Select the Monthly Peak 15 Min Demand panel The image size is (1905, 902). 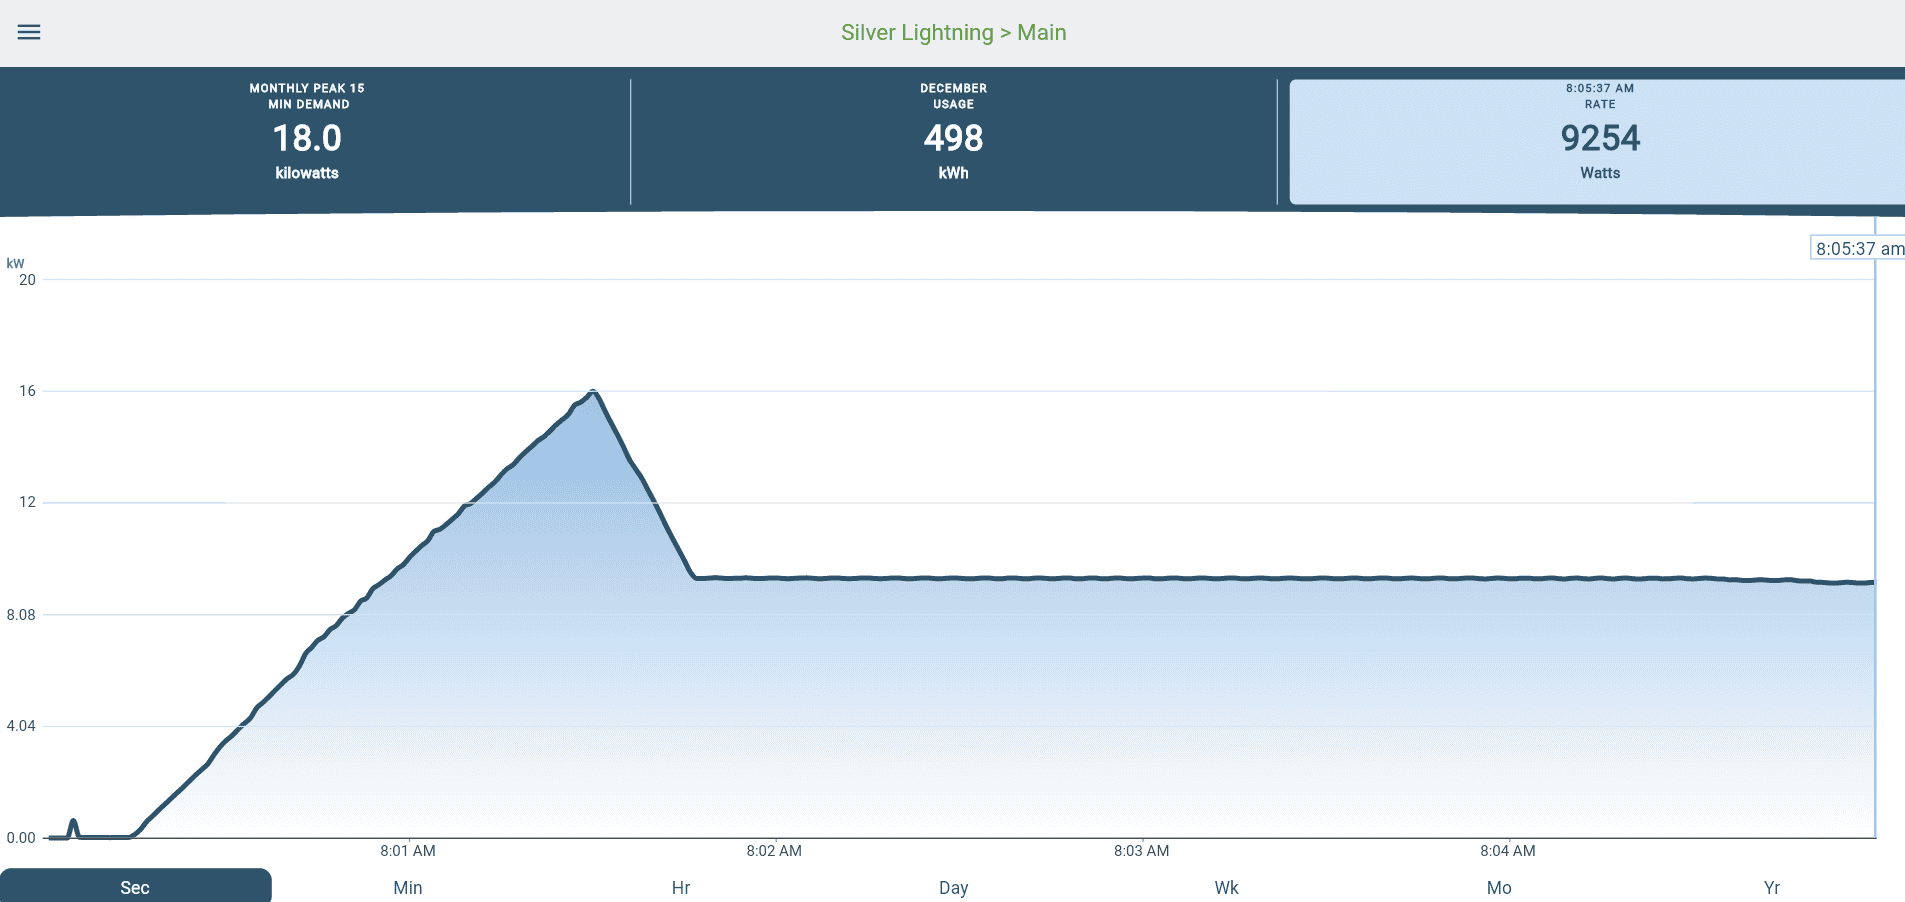pyautogui.click(x=307, y=138)
